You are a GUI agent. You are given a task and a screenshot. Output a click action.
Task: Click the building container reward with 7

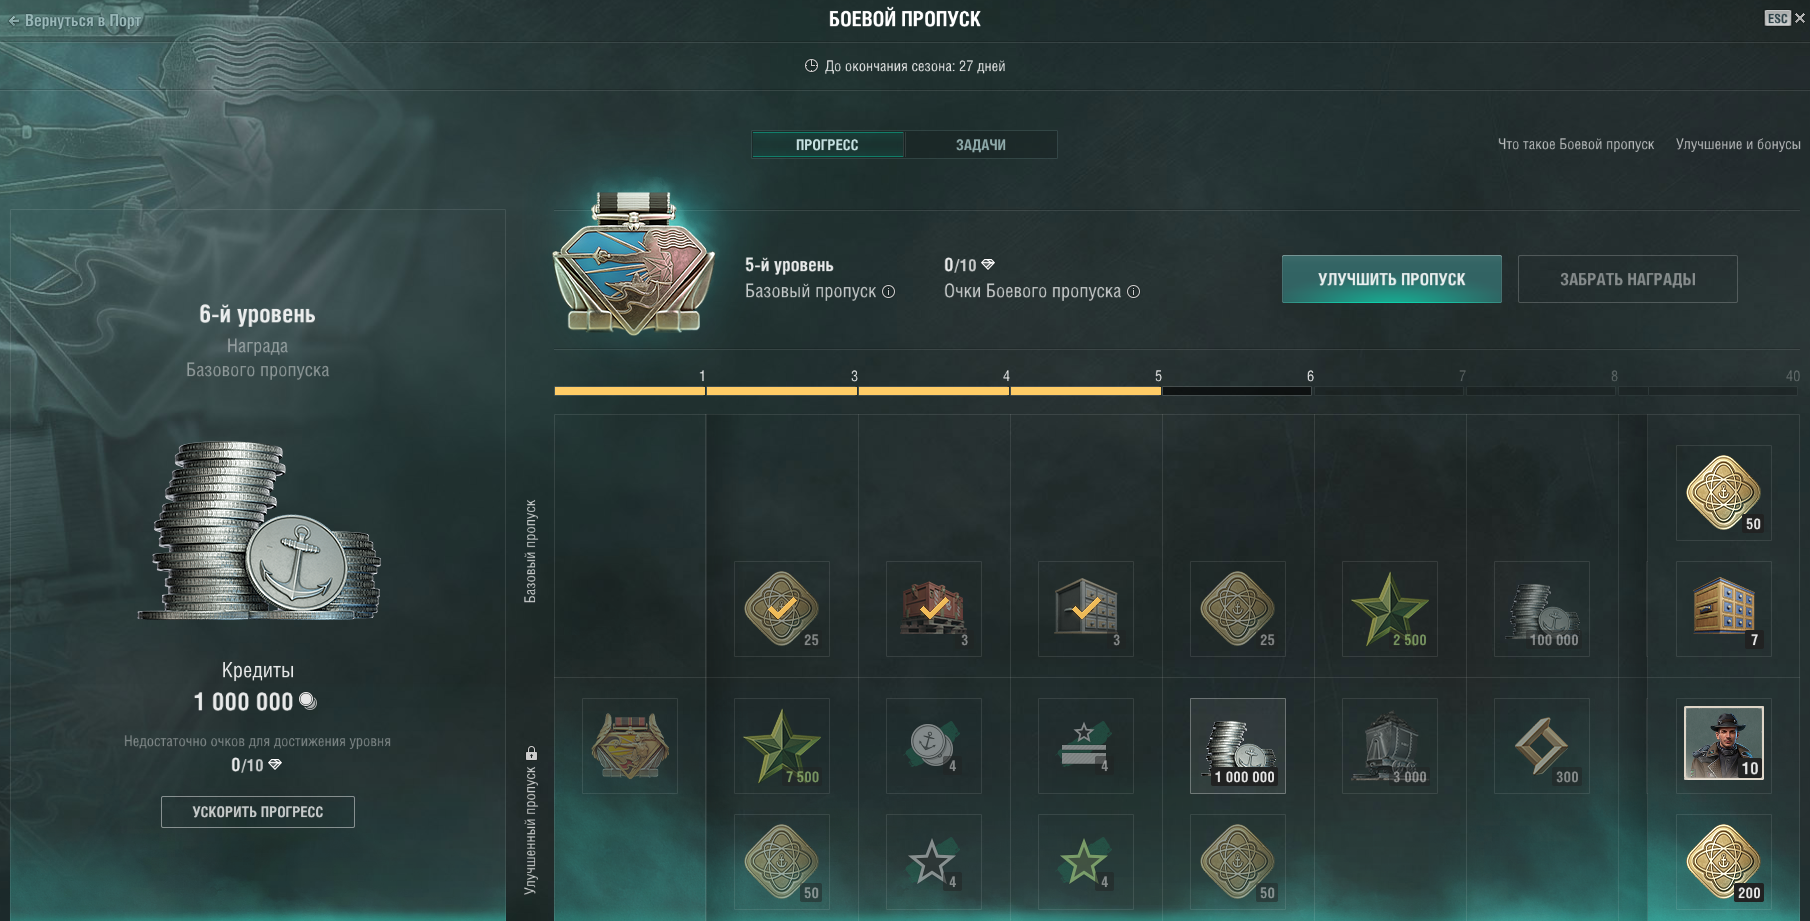[x=1724, y=609]
